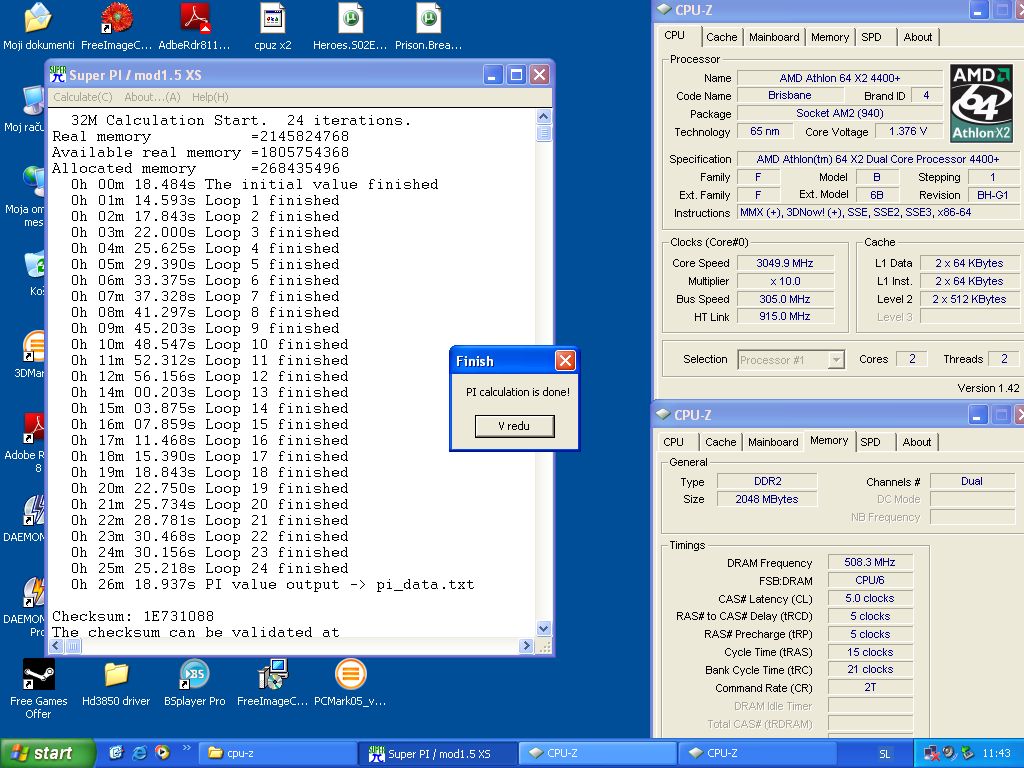
Task: Launch Windows Media Player from quick launch
Action: 162,753
